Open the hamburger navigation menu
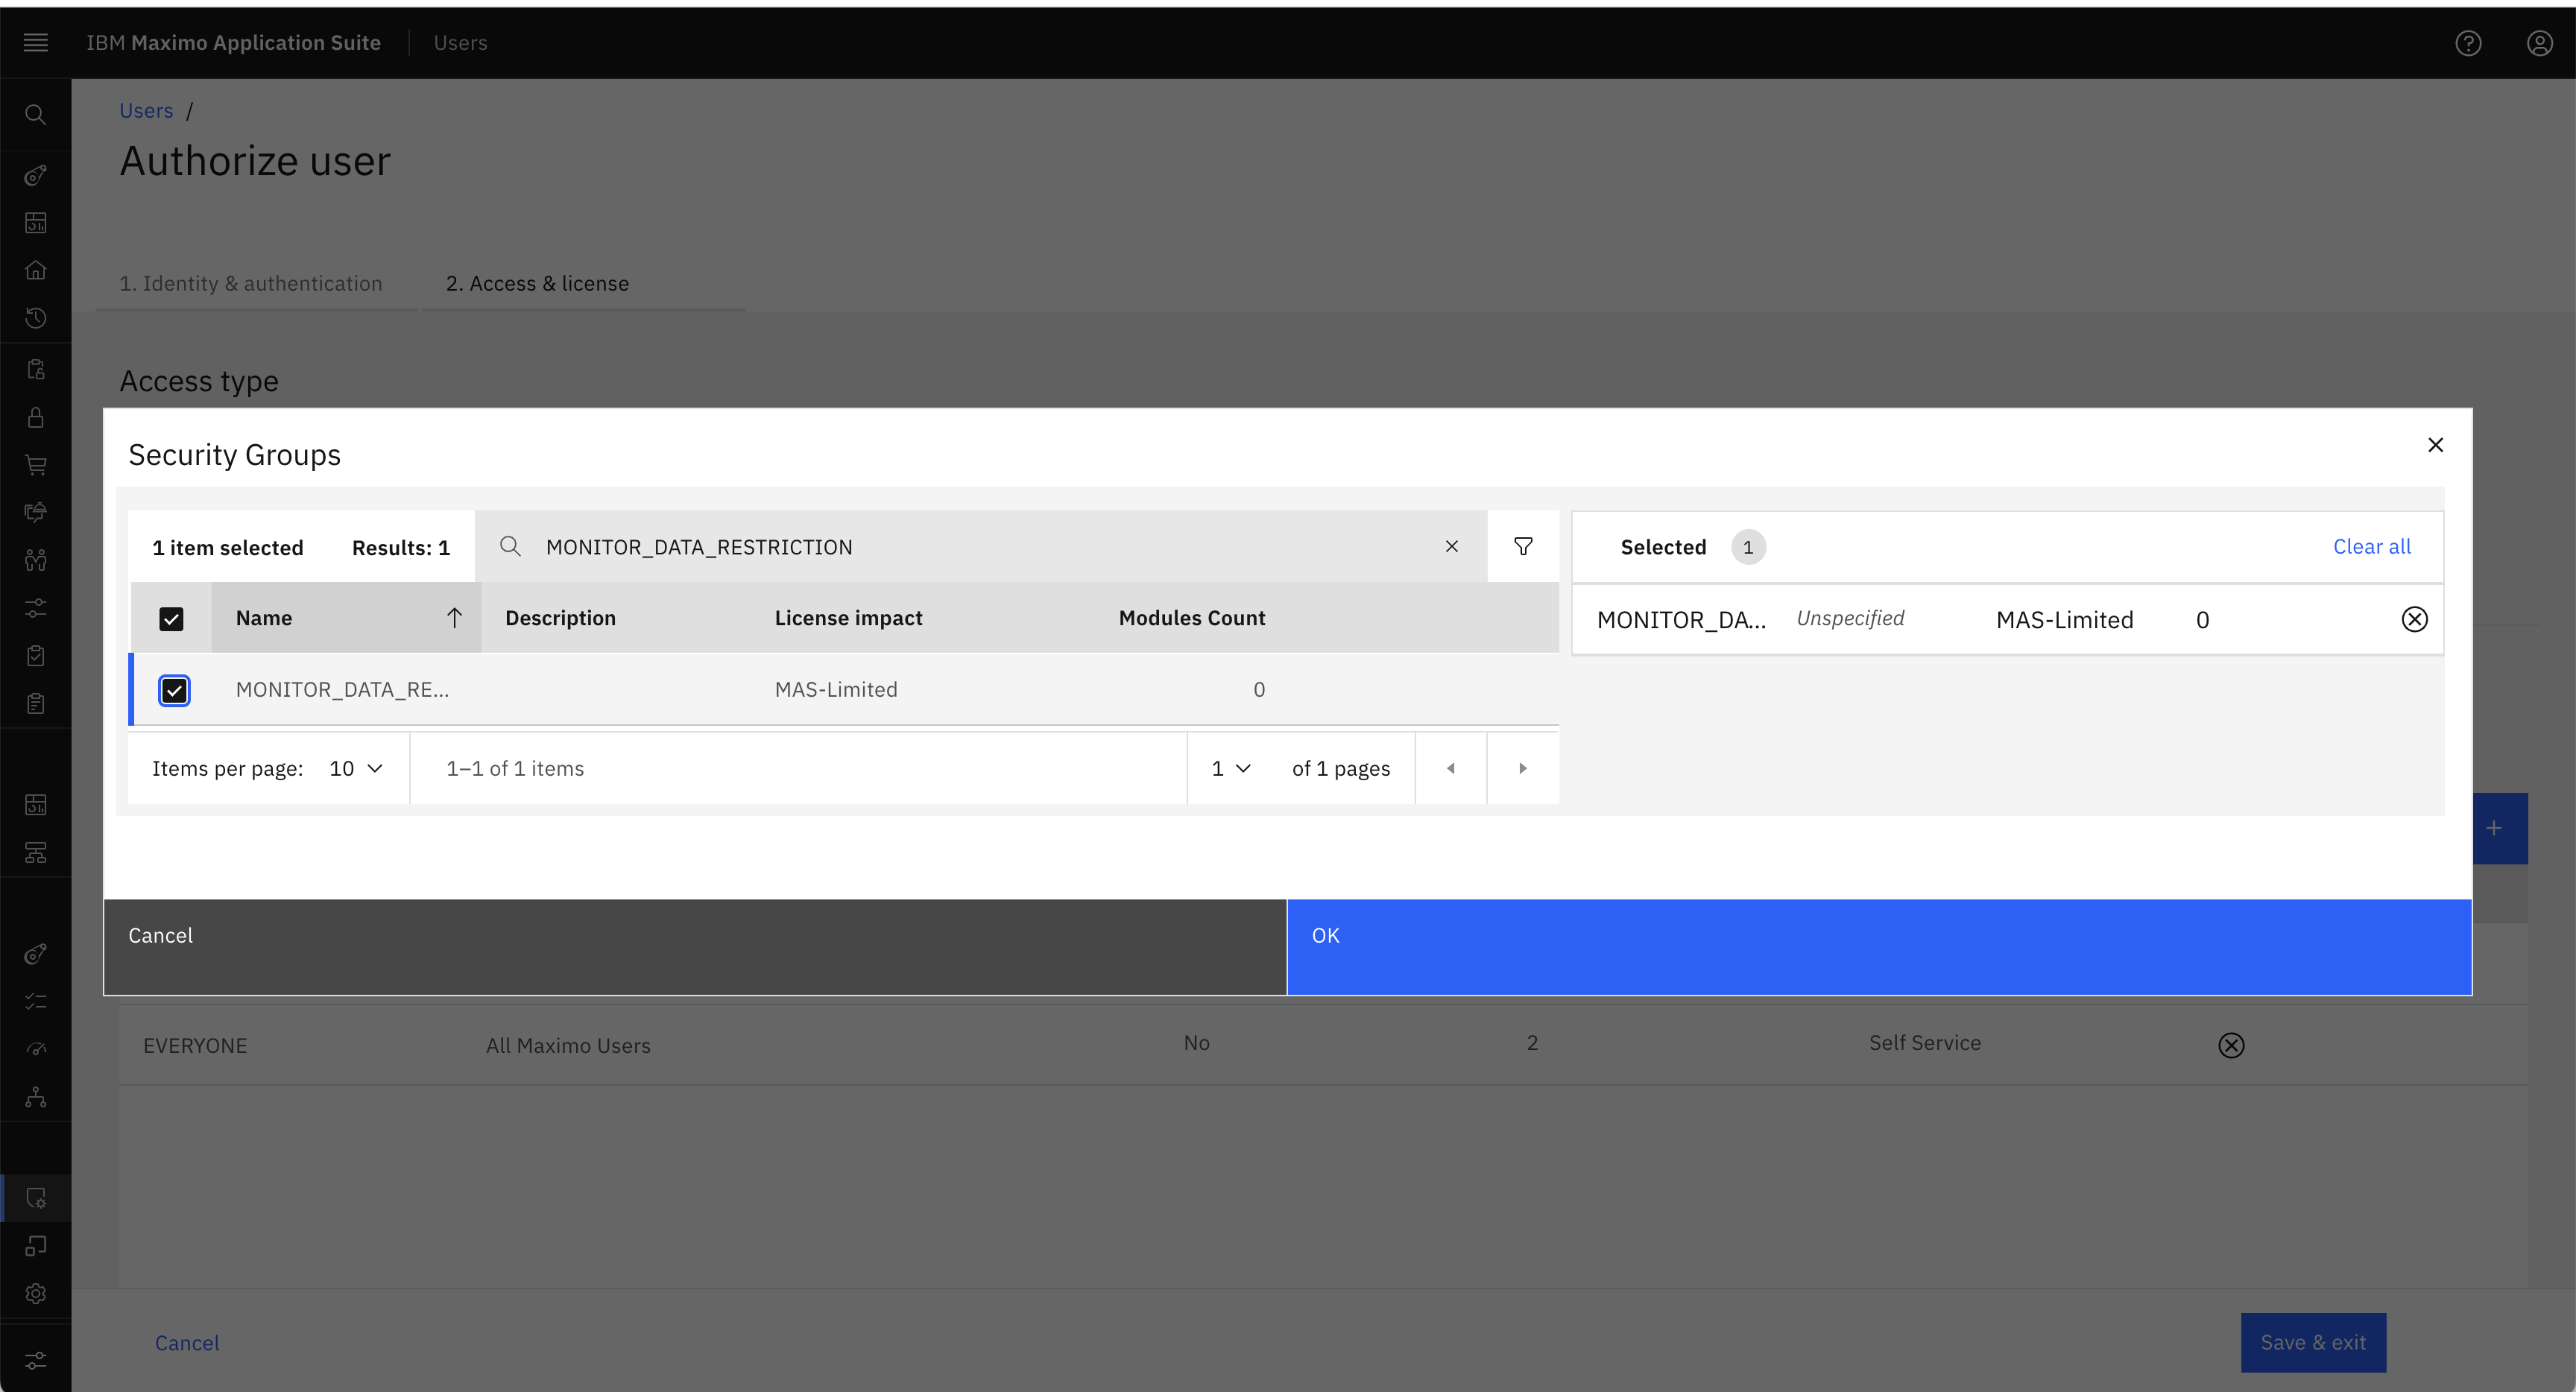The height and width of the screenshot is (1392, 2576). 36,42
